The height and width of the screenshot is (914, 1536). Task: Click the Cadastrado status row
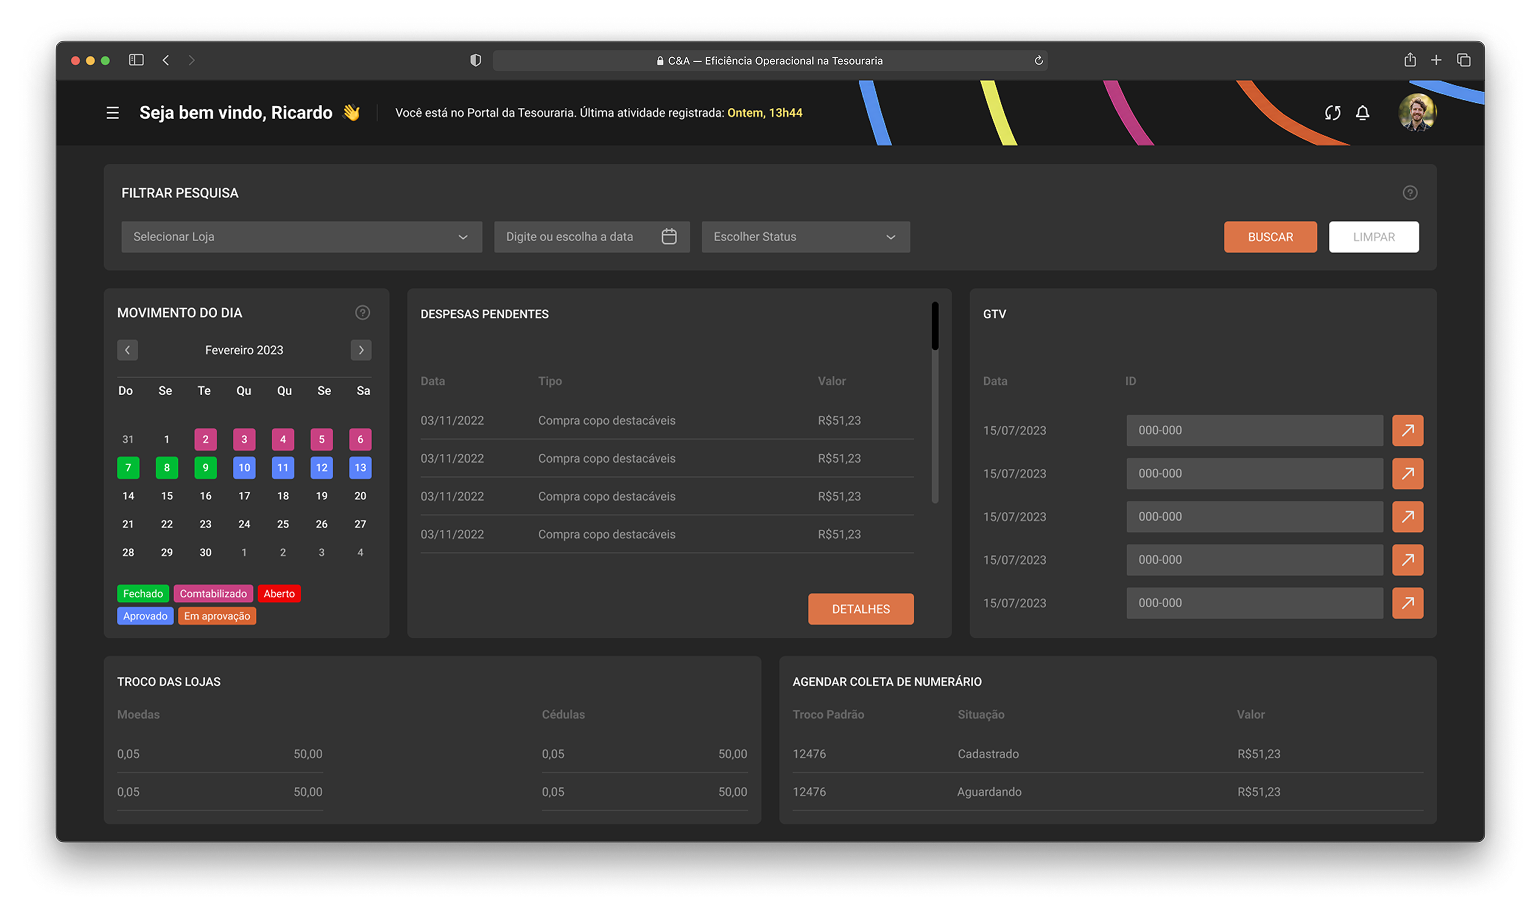point(1108,754)
